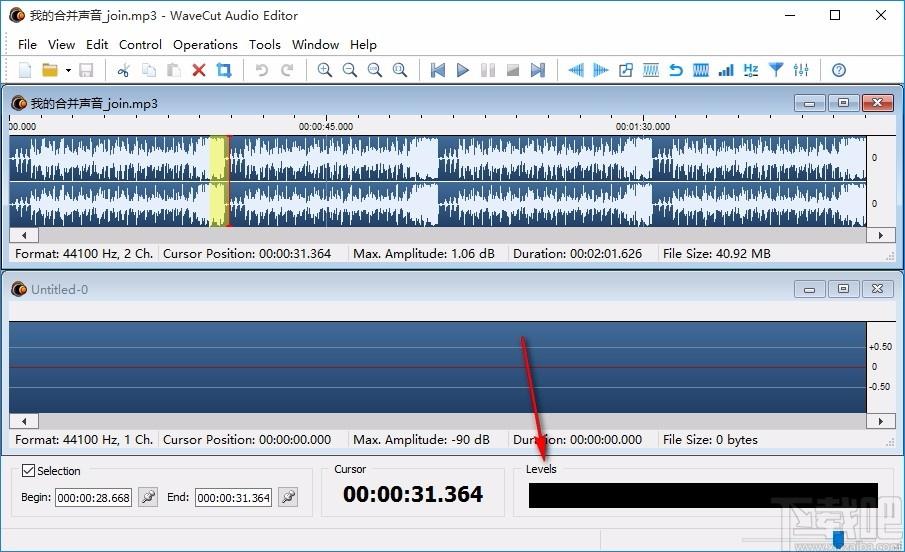905x552 pixels.
Task: Jump to the start of track
Action: click(437, 70)
